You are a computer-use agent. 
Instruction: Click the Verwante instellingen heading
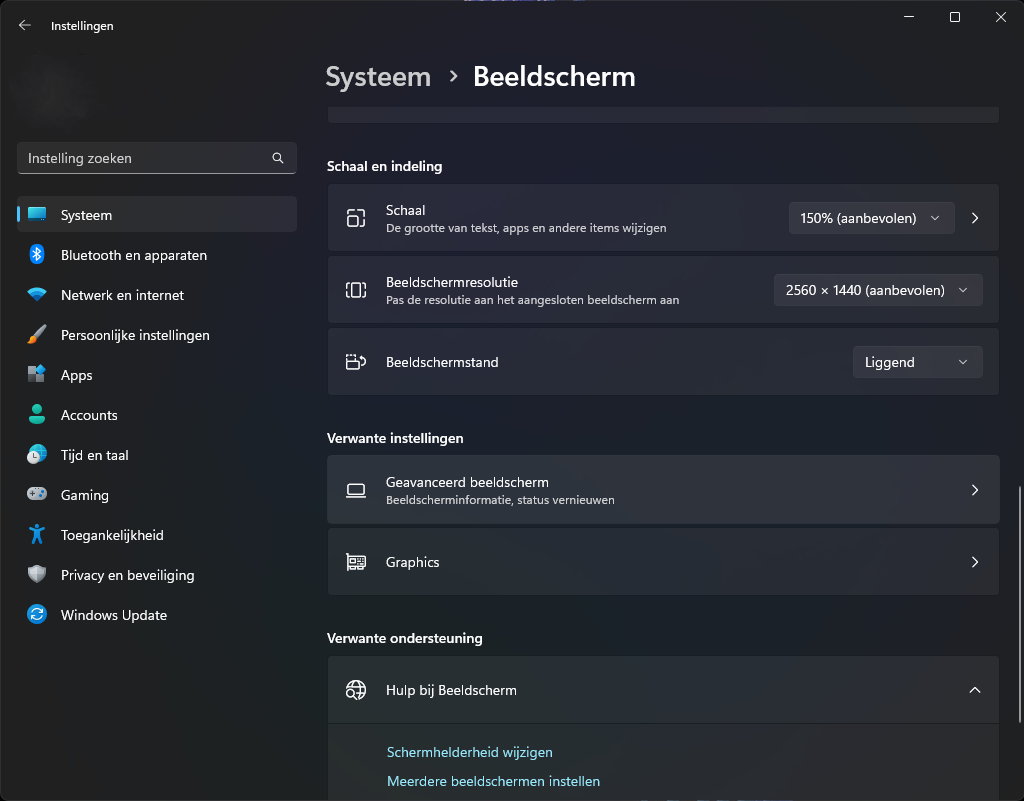click(395, 438)
